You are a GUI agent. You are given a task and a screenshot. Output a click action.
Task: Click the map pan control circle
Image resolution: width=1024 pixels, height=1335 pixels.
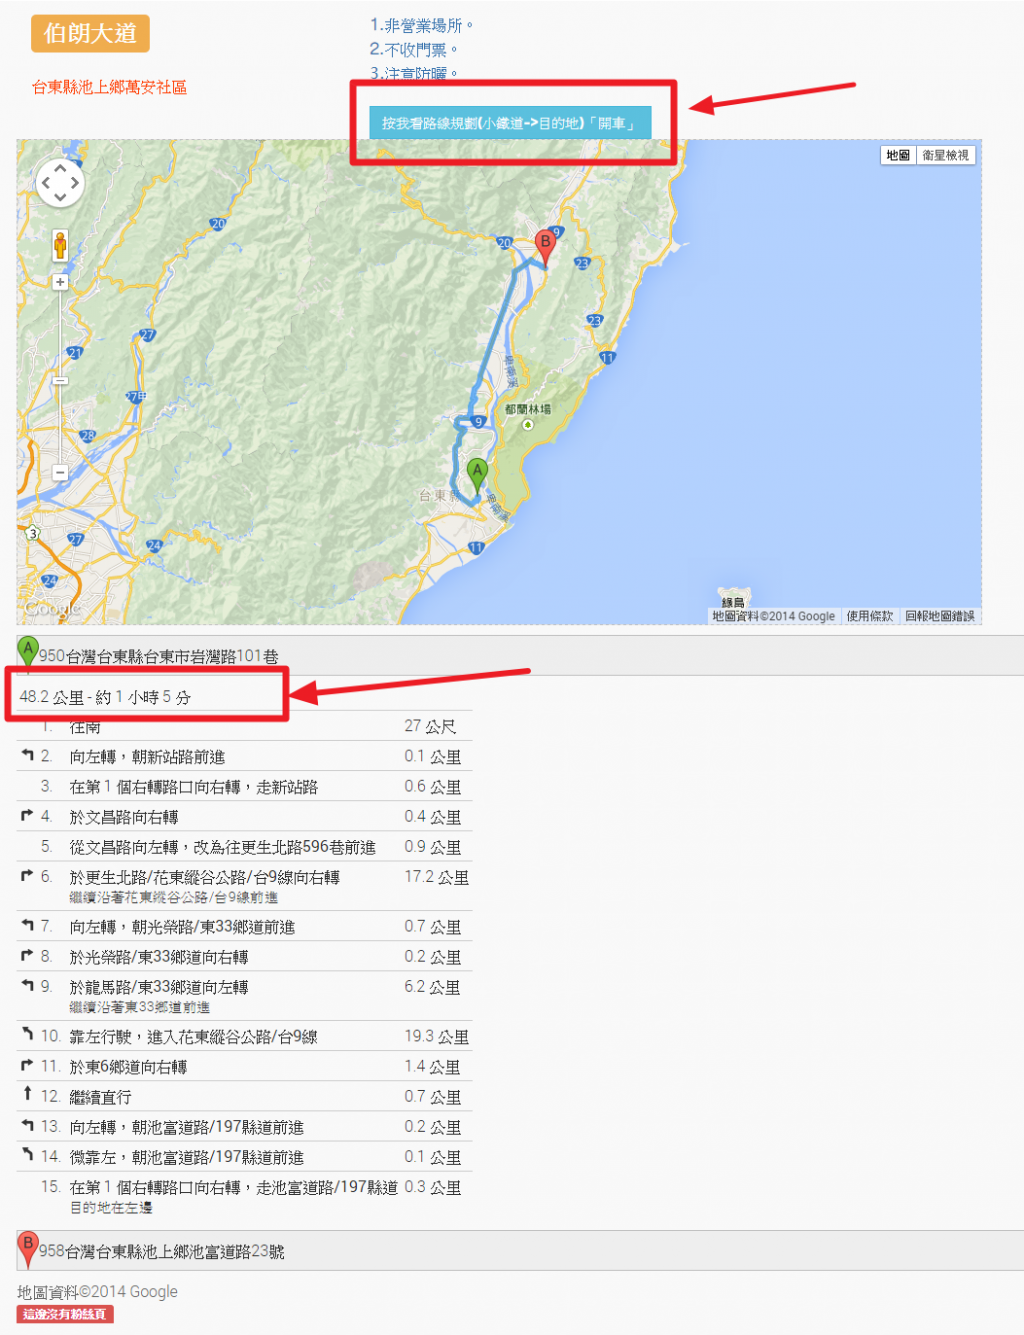click(60, 183)
